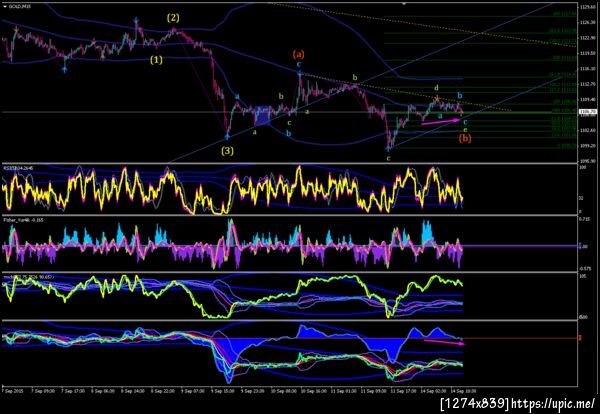Click orange arrow marker at chart's left start

click(16, 29)
